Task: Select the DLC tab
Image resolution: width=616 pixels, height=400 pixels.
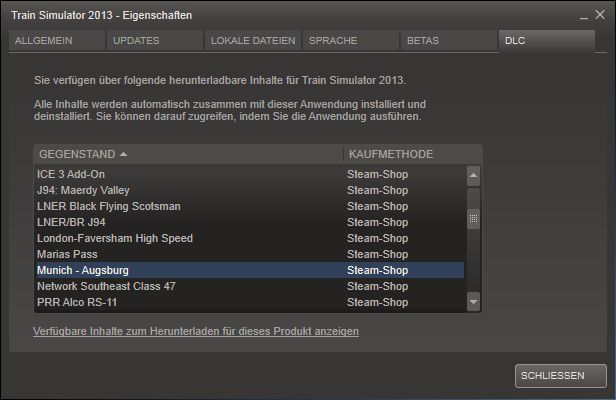Action: click(x=547, y=40)
